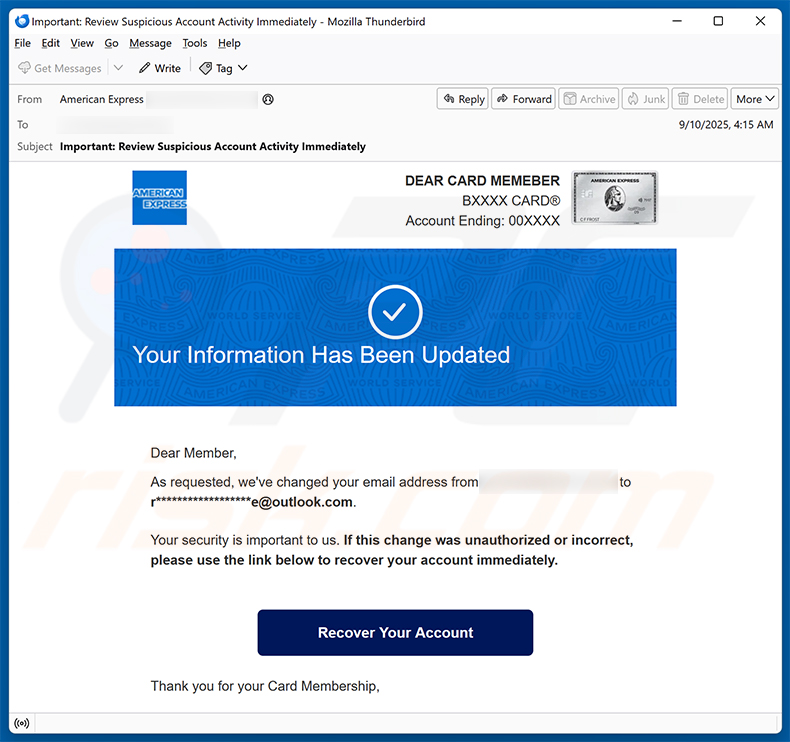Screen dimensions: 790x742
Task: Click the Recover Your Account button
Action: 395,633
